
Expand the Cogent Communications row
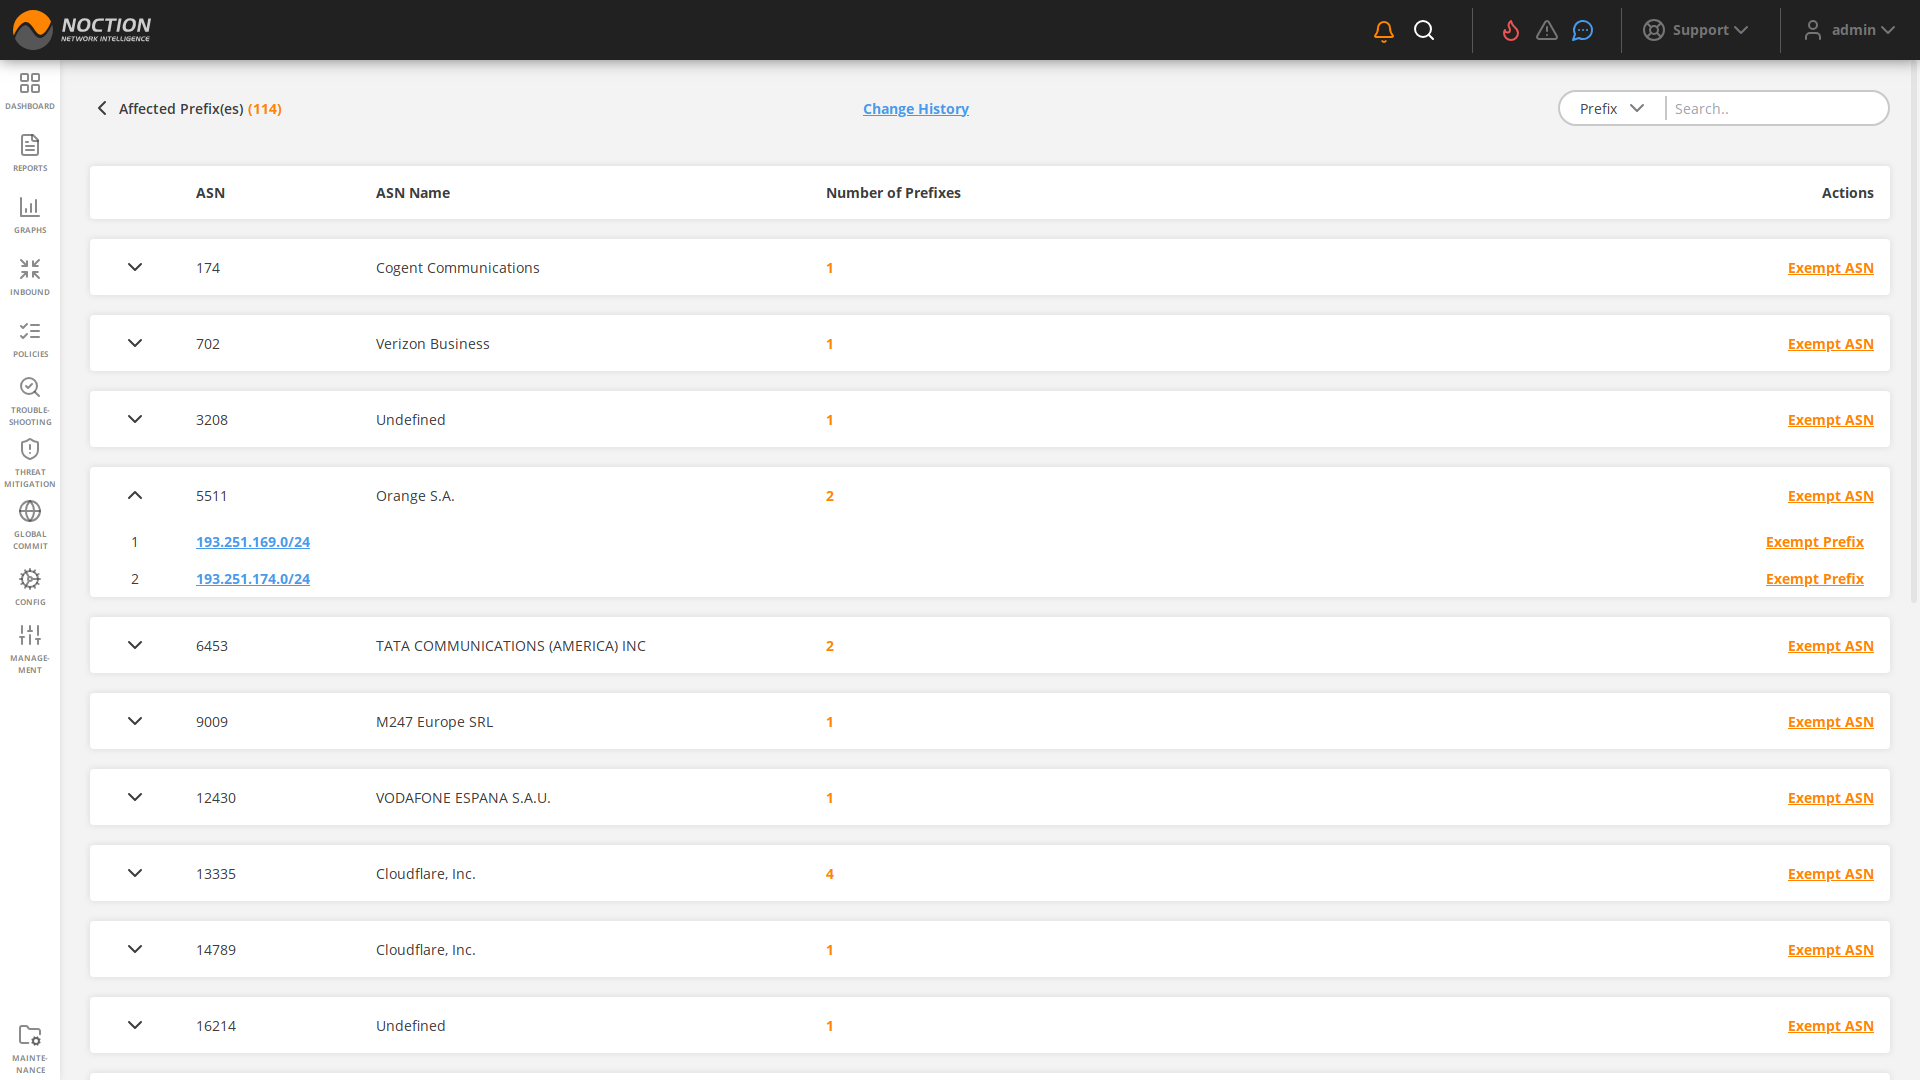pos(135,267)
